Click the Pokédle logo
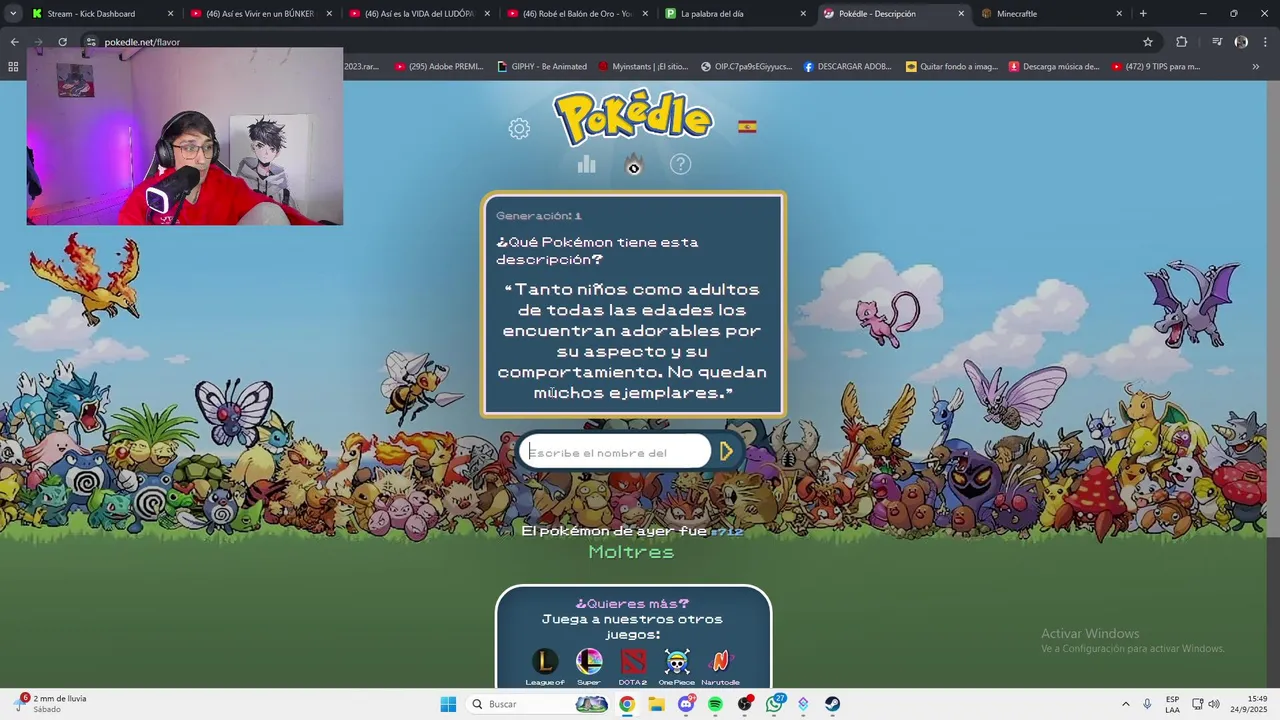 click(633, 118)
